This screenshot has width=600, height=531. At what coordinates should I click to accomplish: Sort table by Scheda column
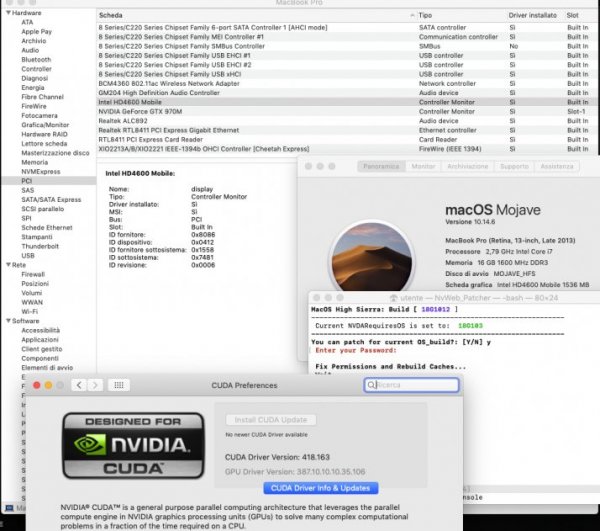click(x=256, y=15)
